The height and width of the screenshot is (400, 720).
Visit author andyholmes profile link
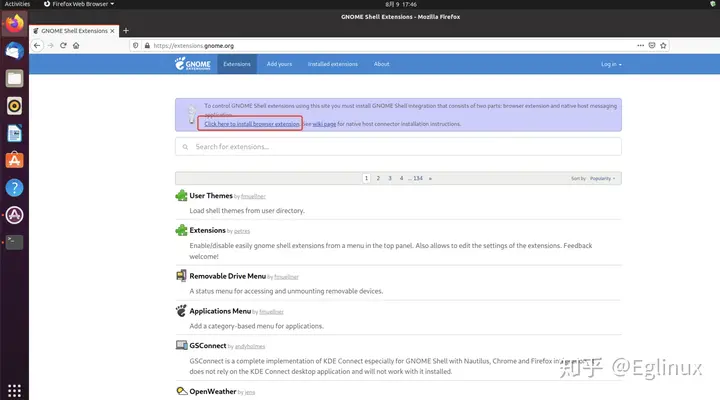pos(250,346)
